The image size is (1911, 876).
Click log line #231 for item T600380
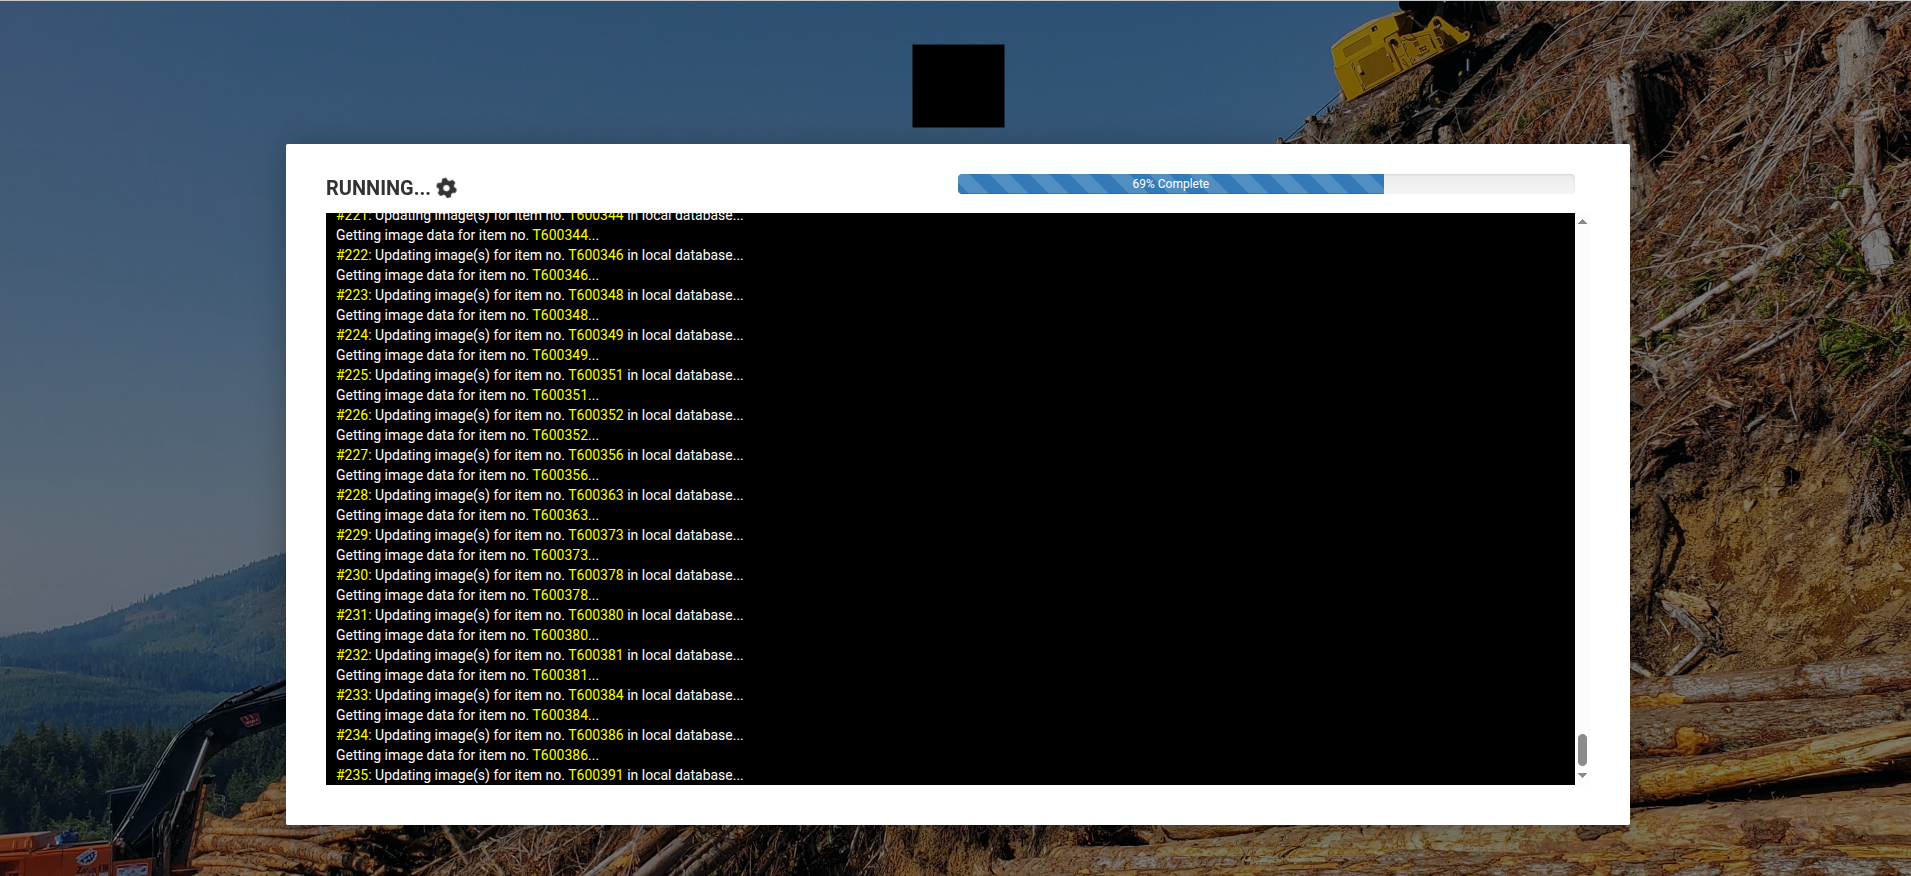(x=540, y=615)
